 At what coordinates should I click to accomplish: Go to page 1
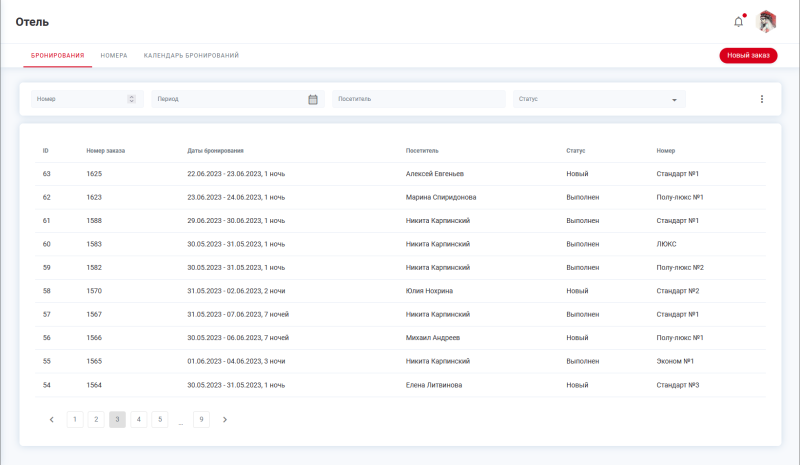coord(75,420)
